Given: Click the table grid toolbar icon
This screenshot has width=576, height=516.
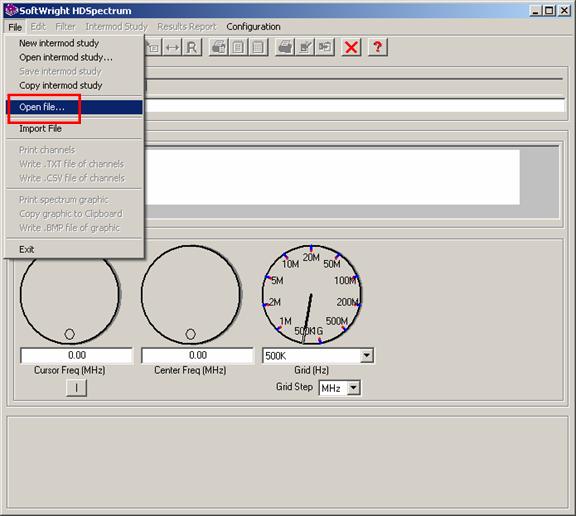Looking at the screenshot, I should coord(258,47).
